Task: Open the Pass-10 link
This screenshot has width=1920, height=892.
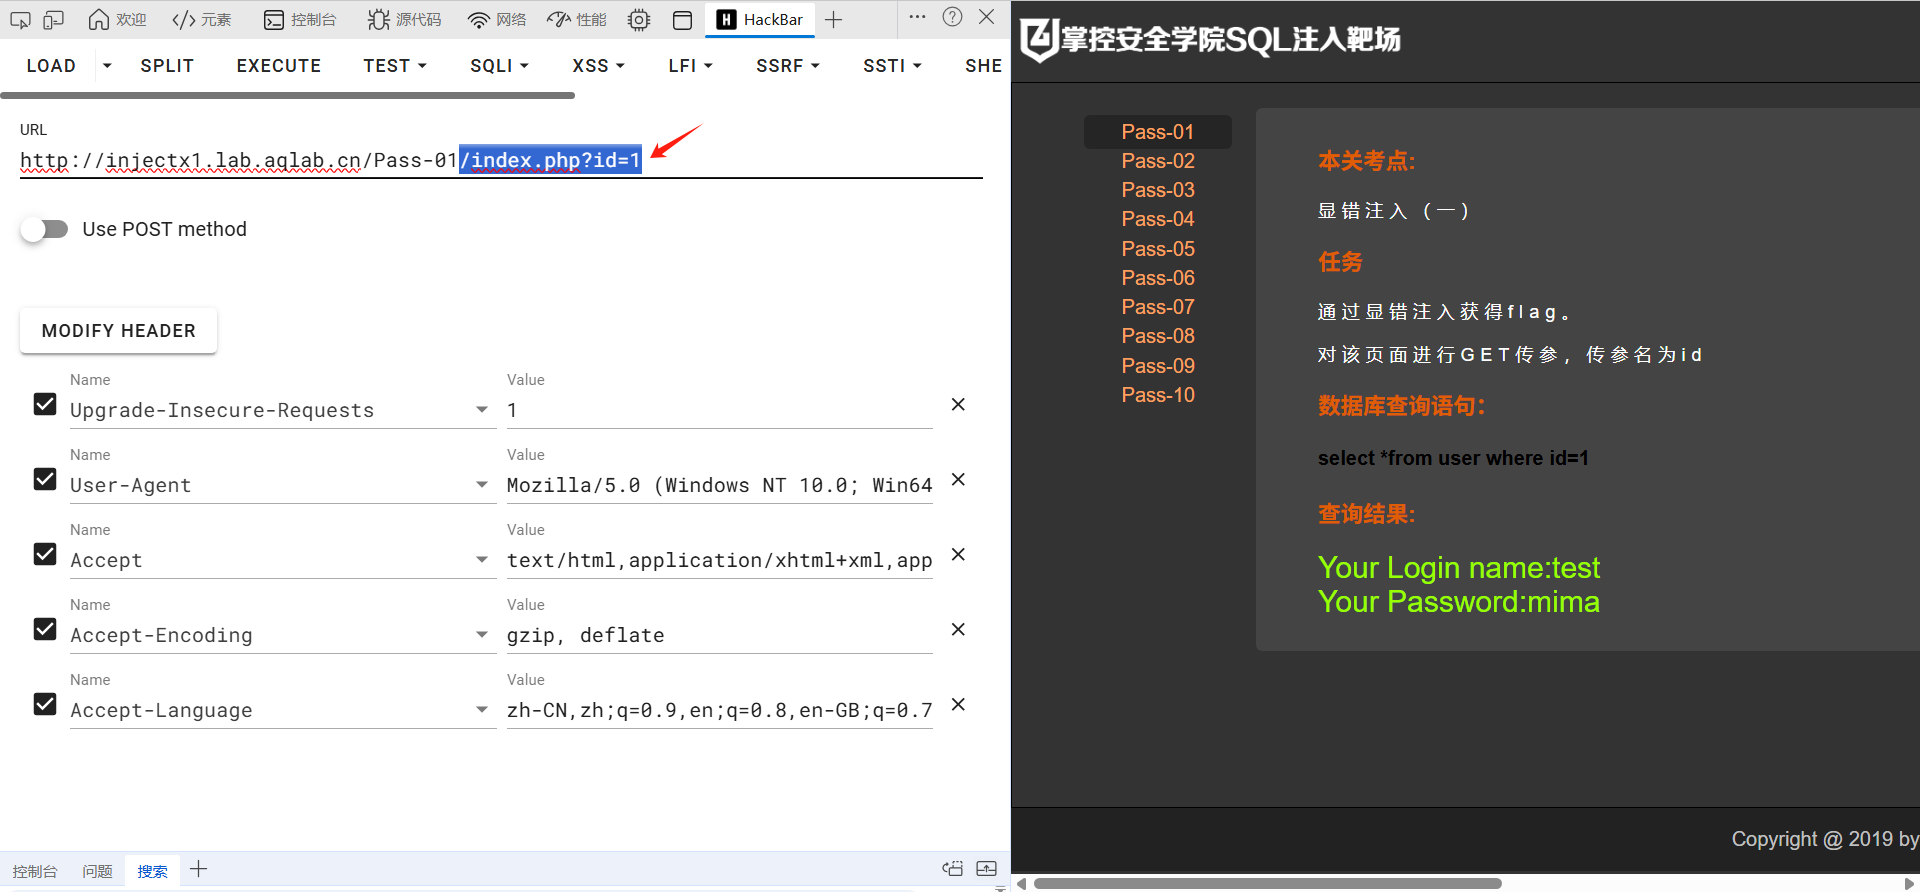Action: tap(1158, 395)
